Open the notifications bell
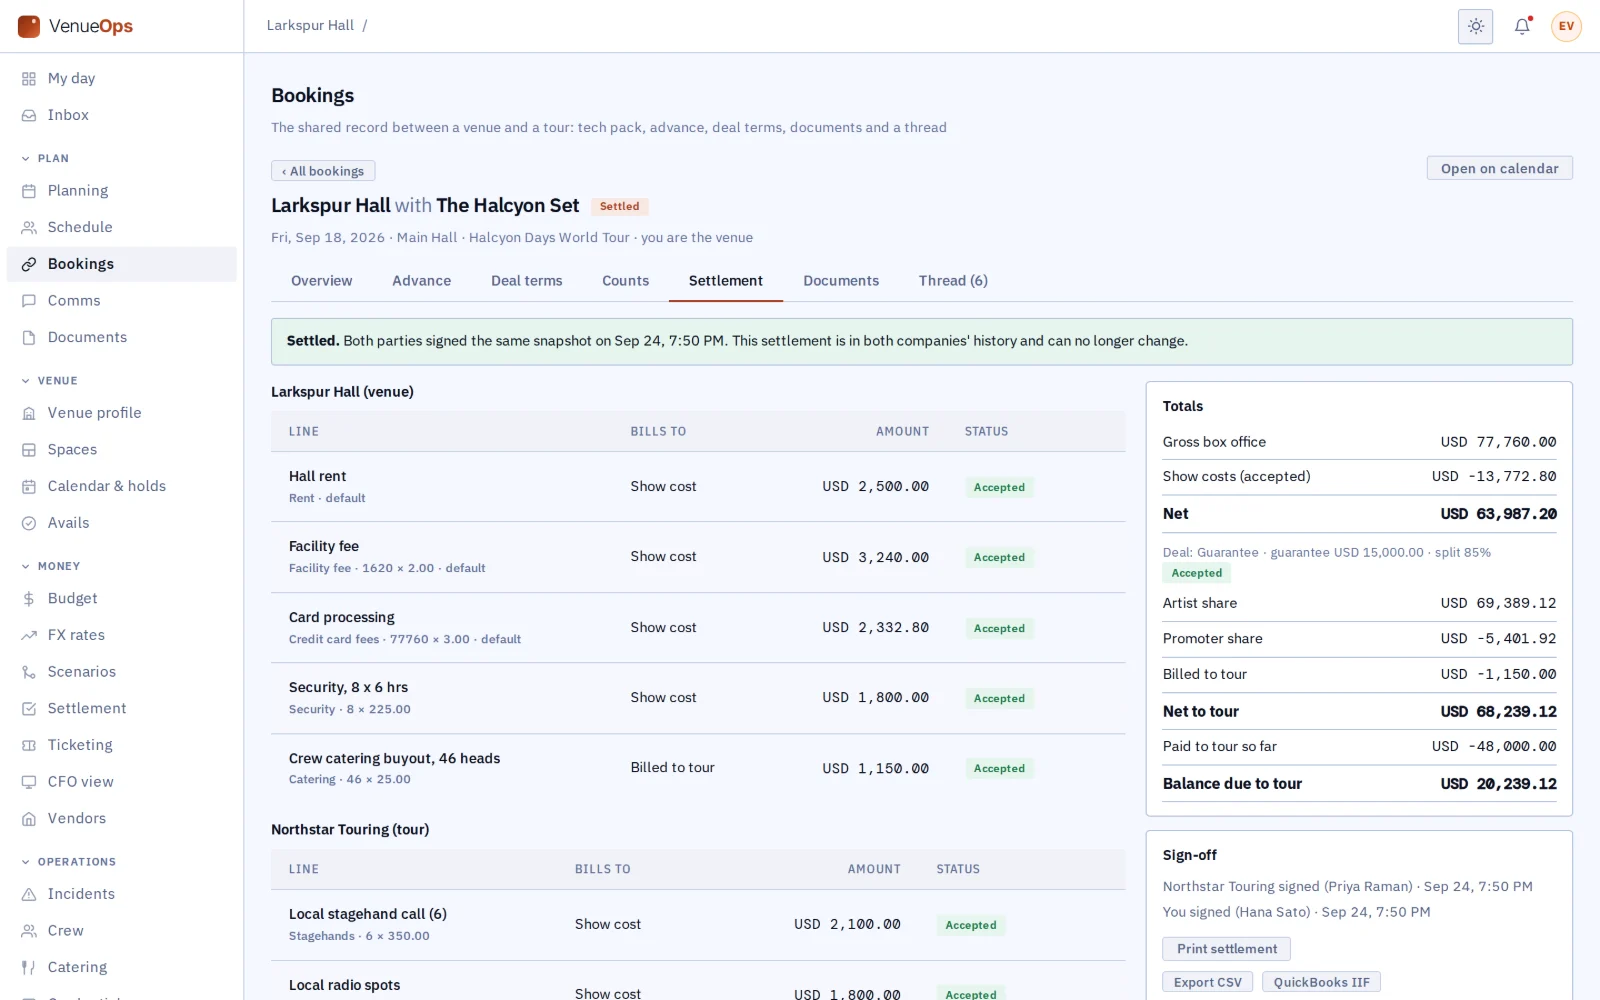 click(x=1522, y=26)
